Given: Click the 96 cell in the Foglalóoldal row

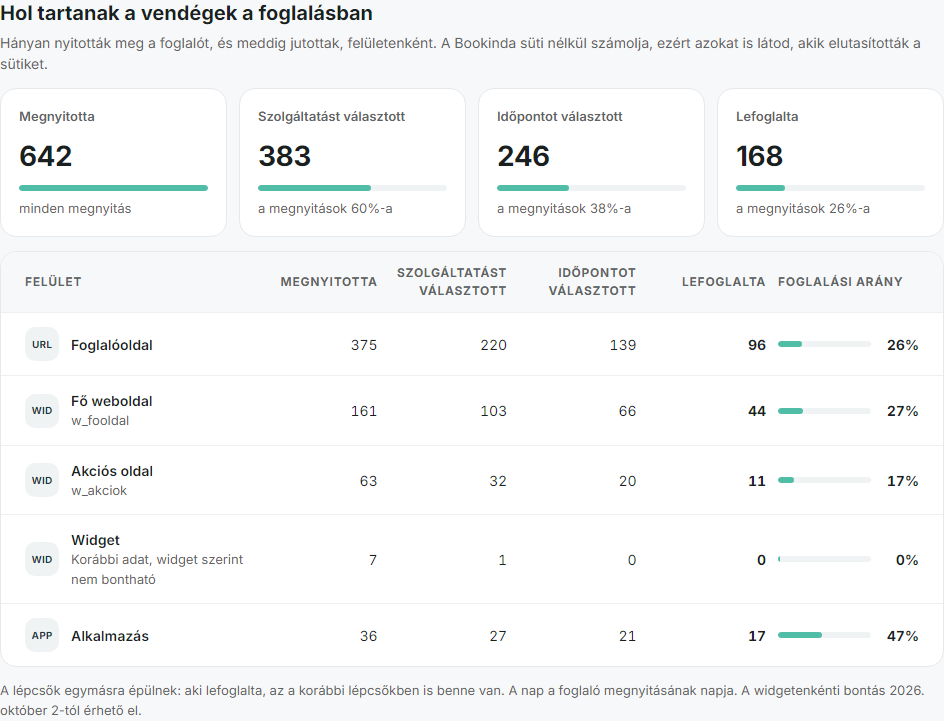Looking at the screenshot, I should click(x=757, y=345).
